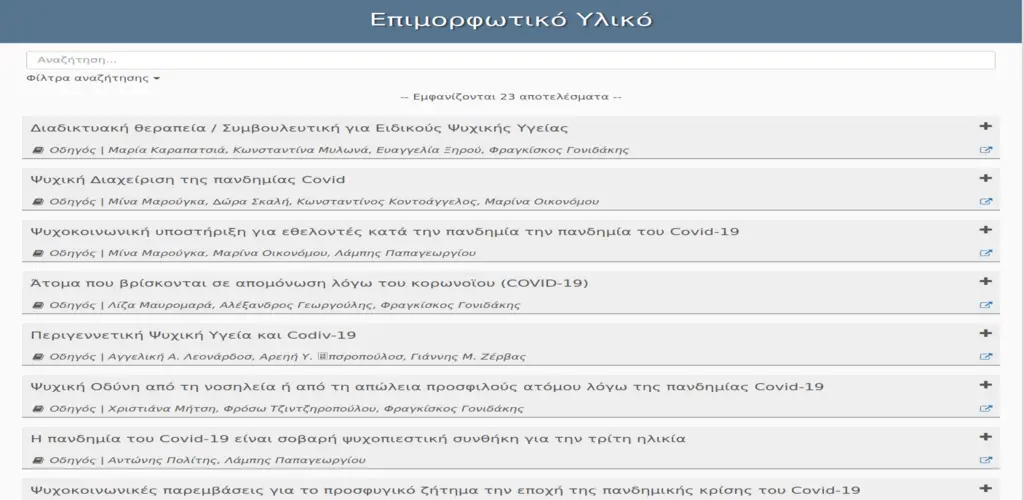This screenshot has width=1024, height=500.
Task: Click authors line Αντώνης Πολίτης, Λάμπης Παπαγεωργίου
Action: tap(236, 460)
